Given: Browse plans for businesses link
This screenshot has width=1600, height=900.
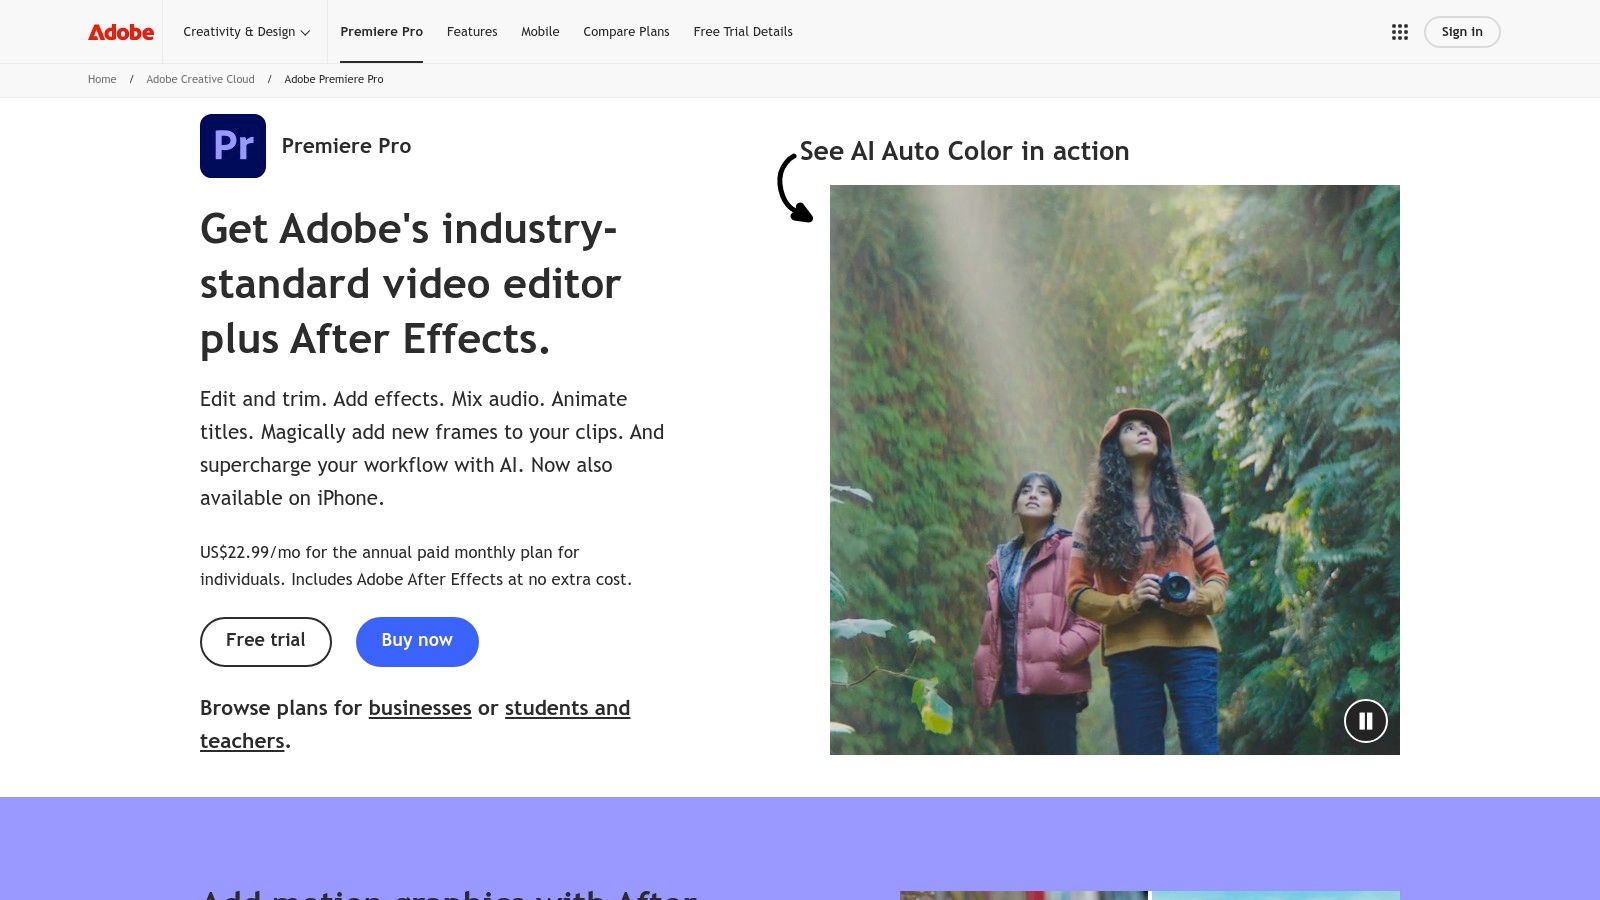Looking at the screenshot, I should 419,708.
